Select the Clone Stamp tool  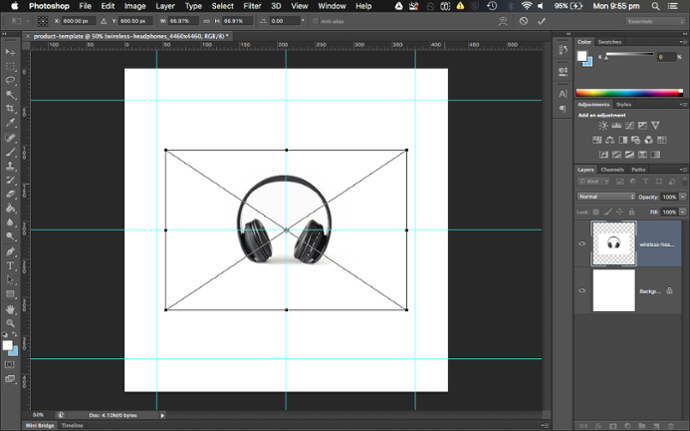(x=10, y=166)
